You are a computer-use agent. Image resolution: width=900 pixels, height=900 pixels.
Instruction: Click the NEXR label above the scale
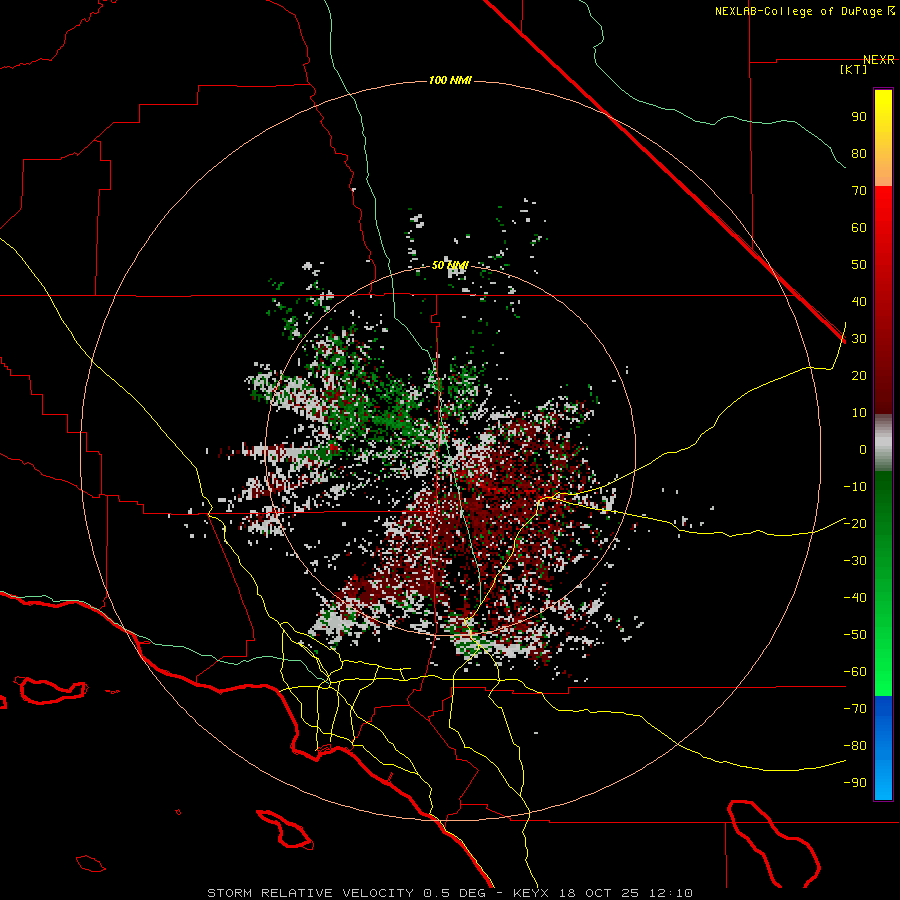point(879,60)
